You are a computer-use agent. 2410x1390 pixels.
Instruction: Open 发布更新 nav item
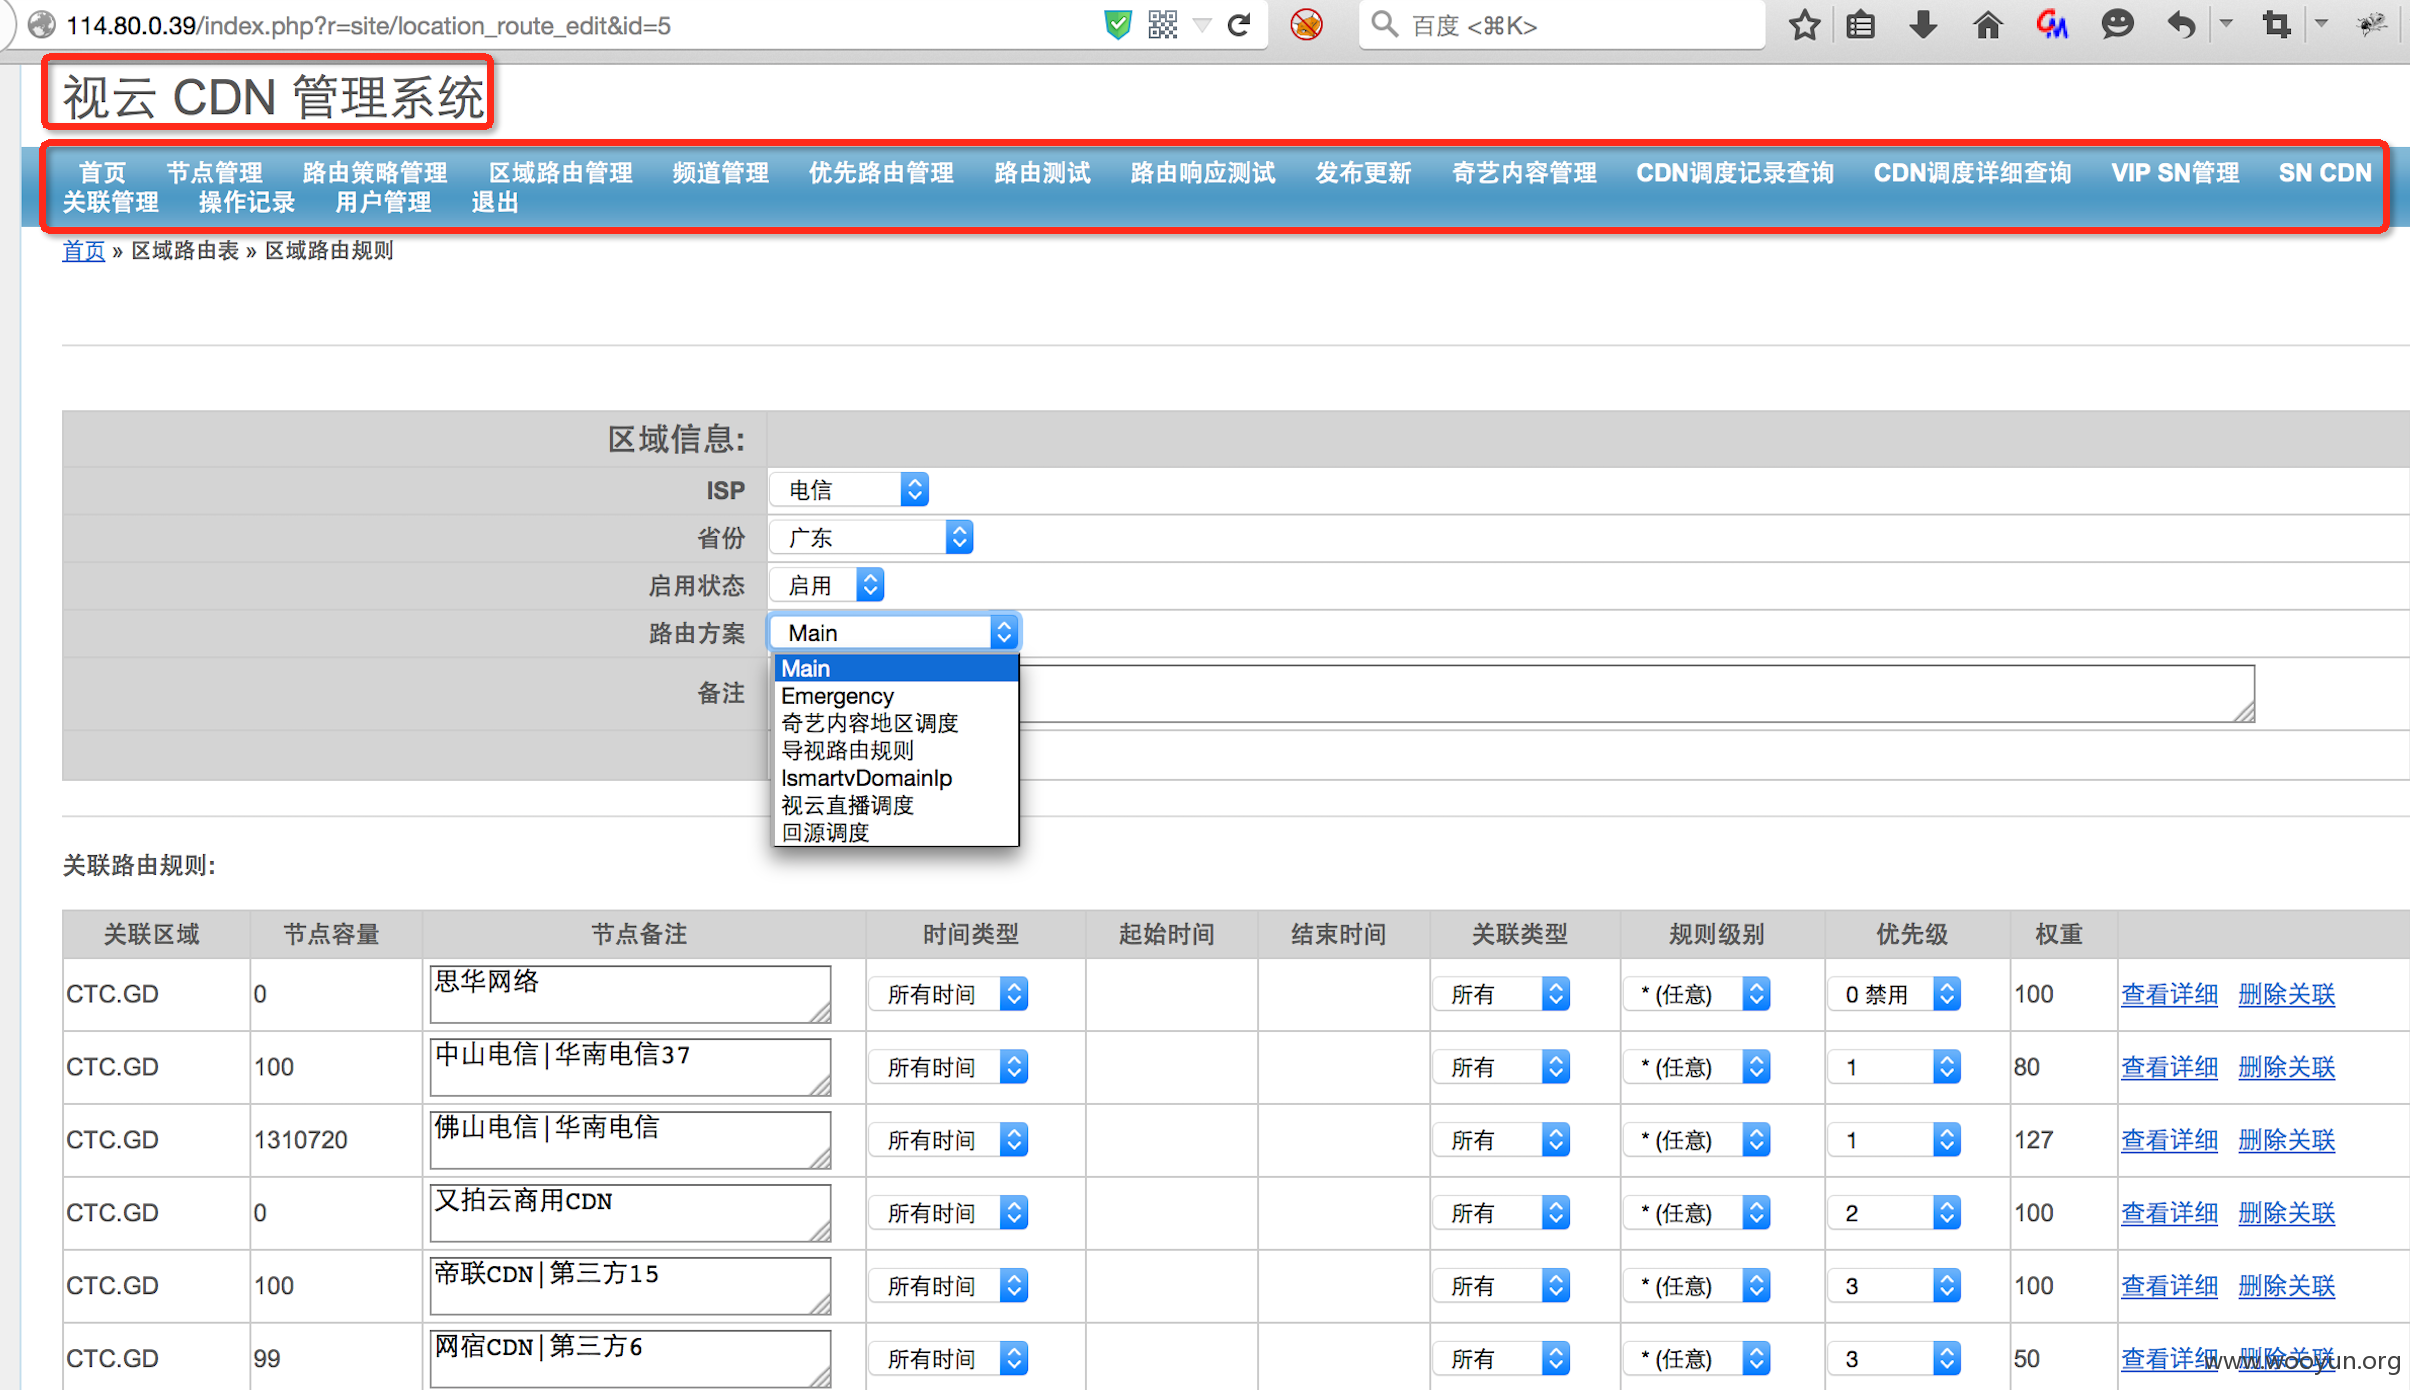(1363, 173)
